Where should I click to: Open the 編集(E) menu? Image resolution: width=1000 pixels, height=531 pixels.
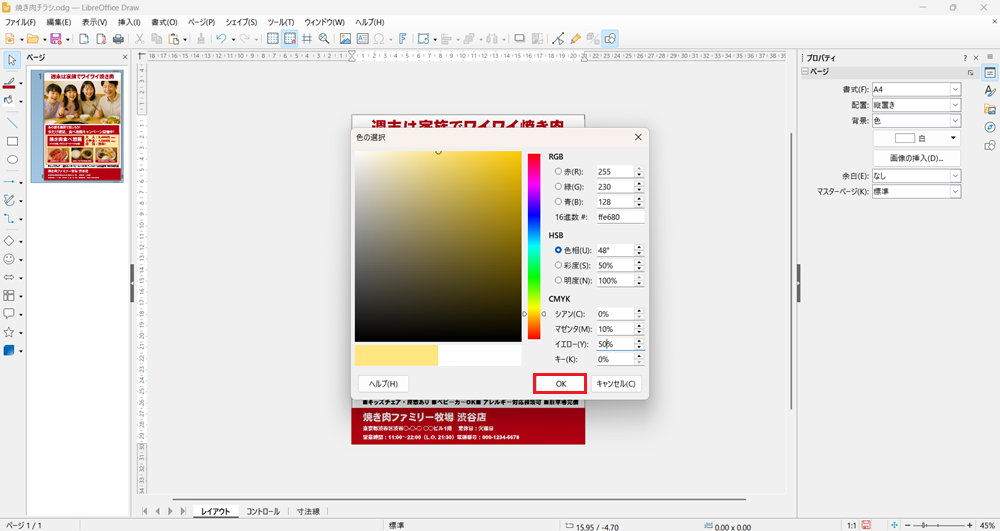[59, 22]
